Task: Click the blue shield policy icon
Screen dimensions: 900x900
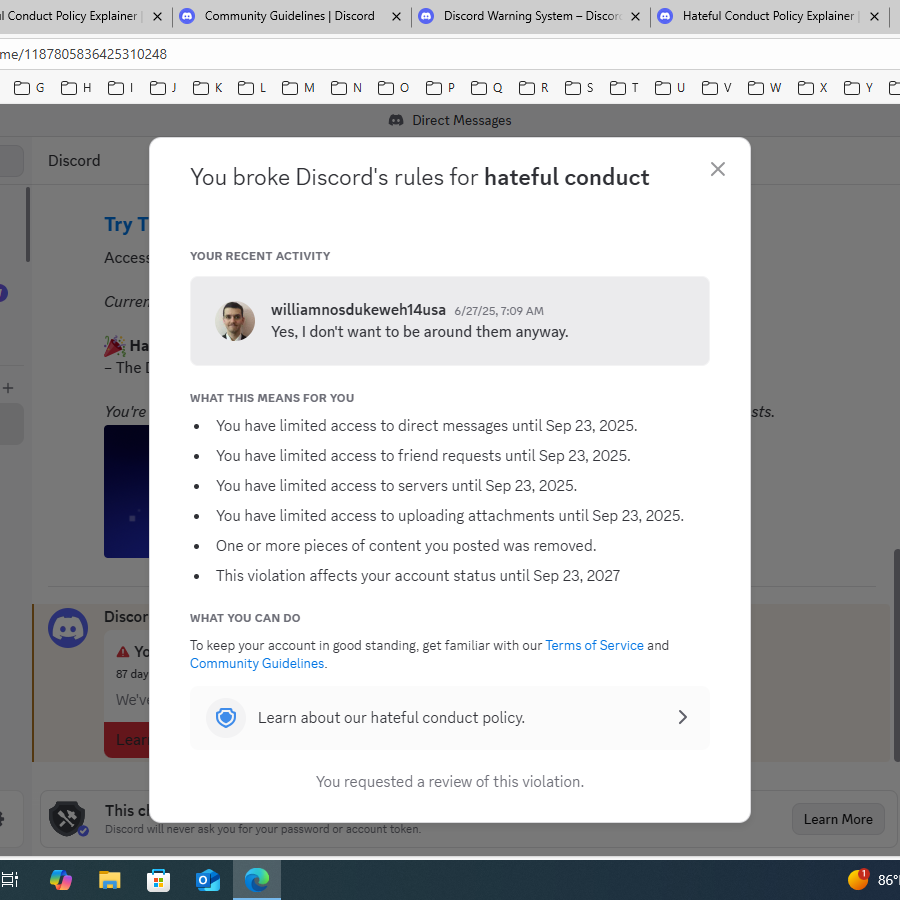Action: 226,717
